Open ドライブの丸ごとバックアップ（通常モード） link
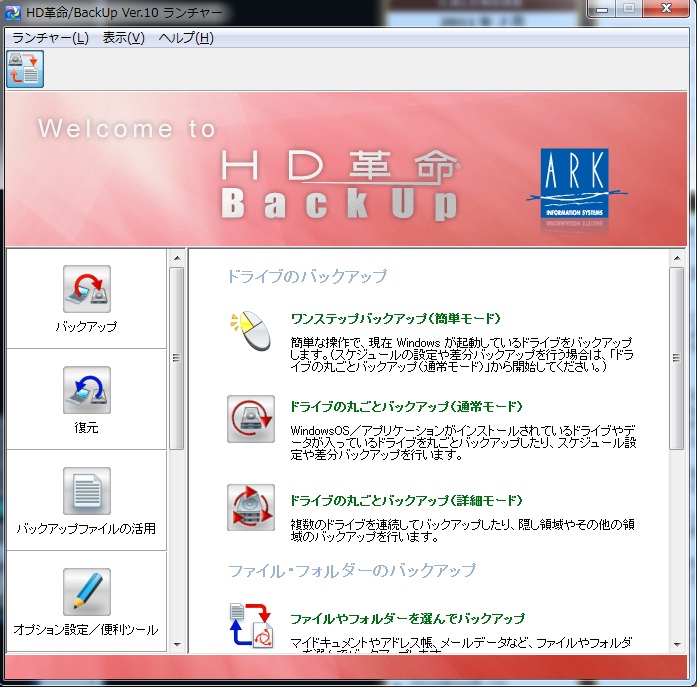The height and width of the screenshot is (687, 698). point(406,406)
